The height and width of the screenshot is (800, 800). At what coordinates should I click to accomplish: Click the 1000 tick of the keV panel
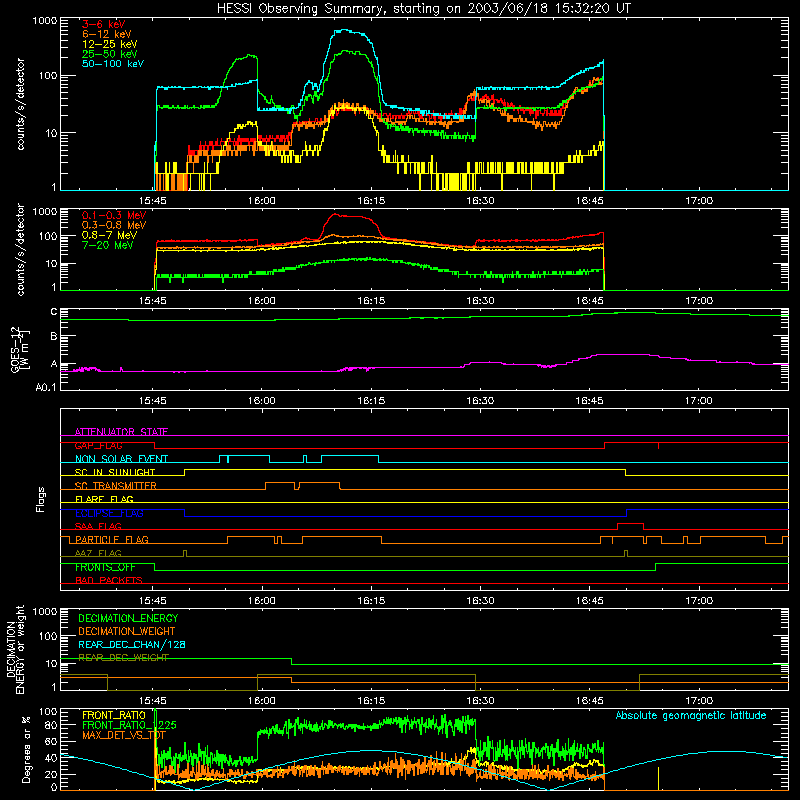tap(44, 21)
